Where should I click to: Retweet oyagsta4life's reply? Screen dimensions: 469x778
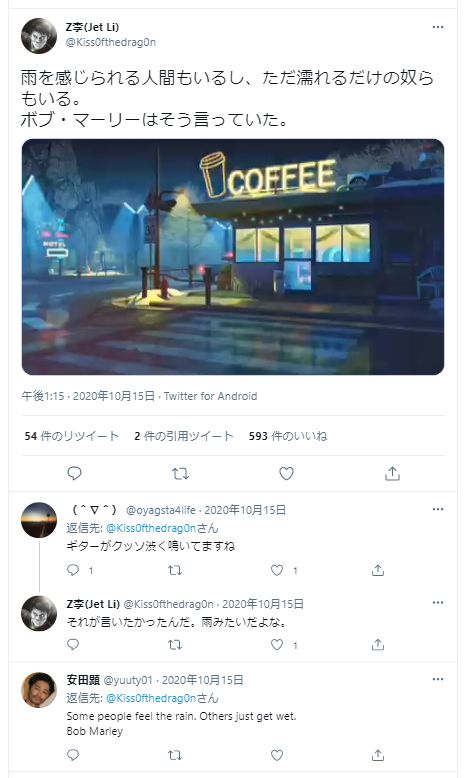click(175, 570)
